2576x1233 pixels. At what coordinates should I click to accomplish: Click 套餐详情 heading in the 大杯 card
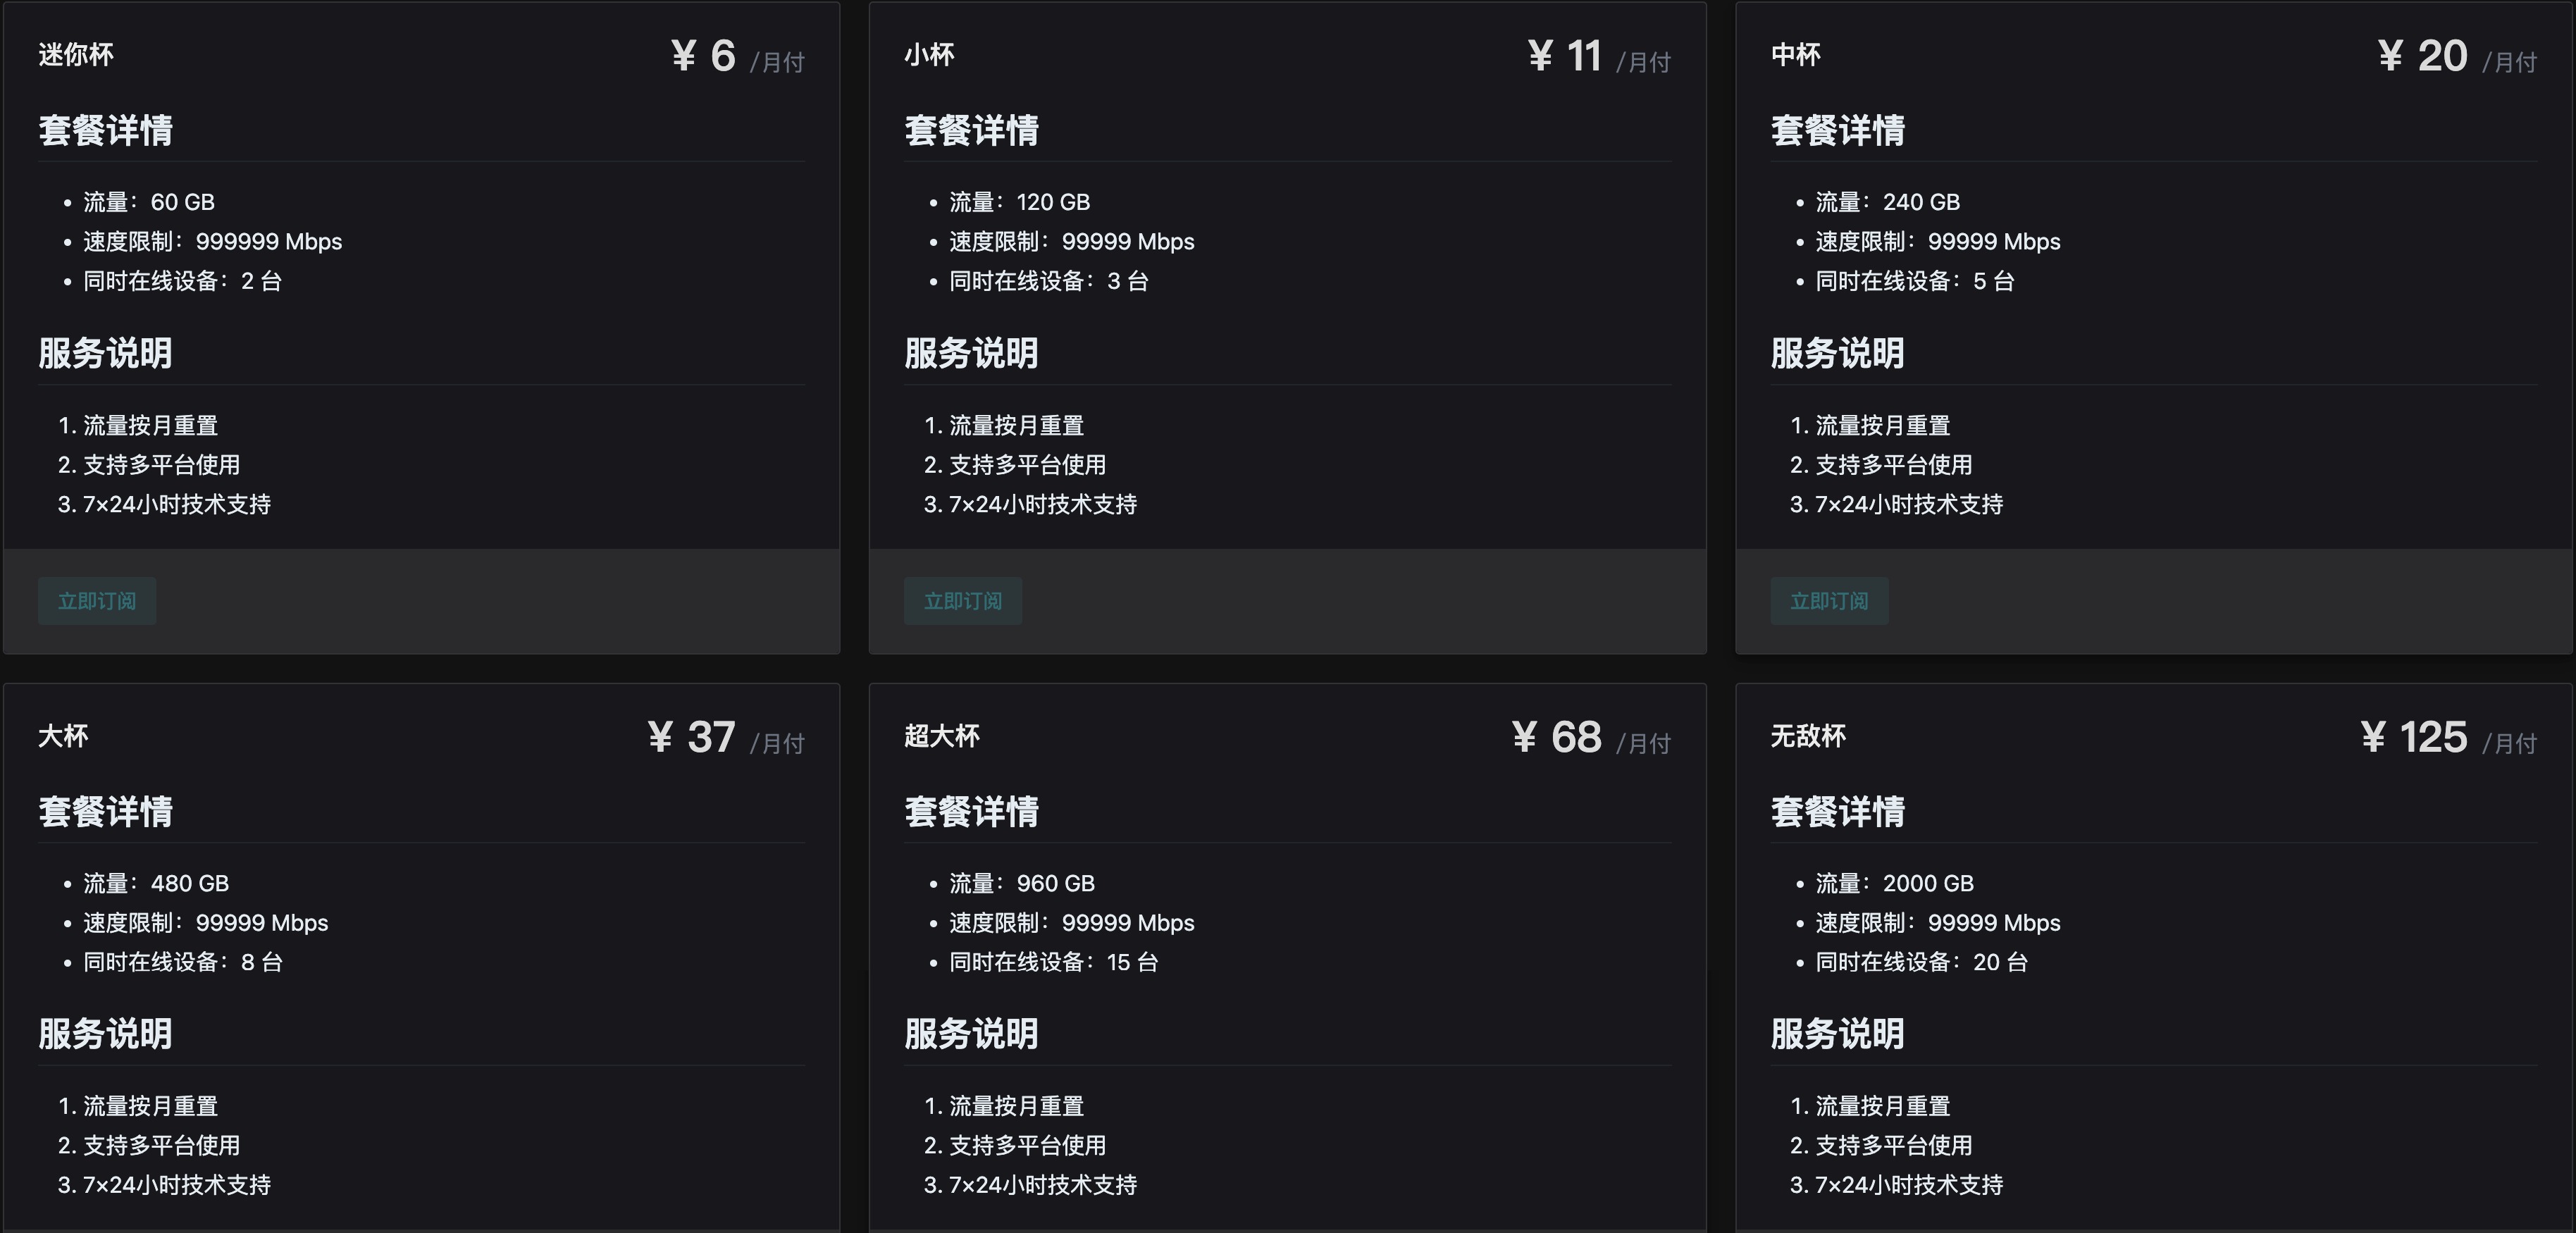105,812
